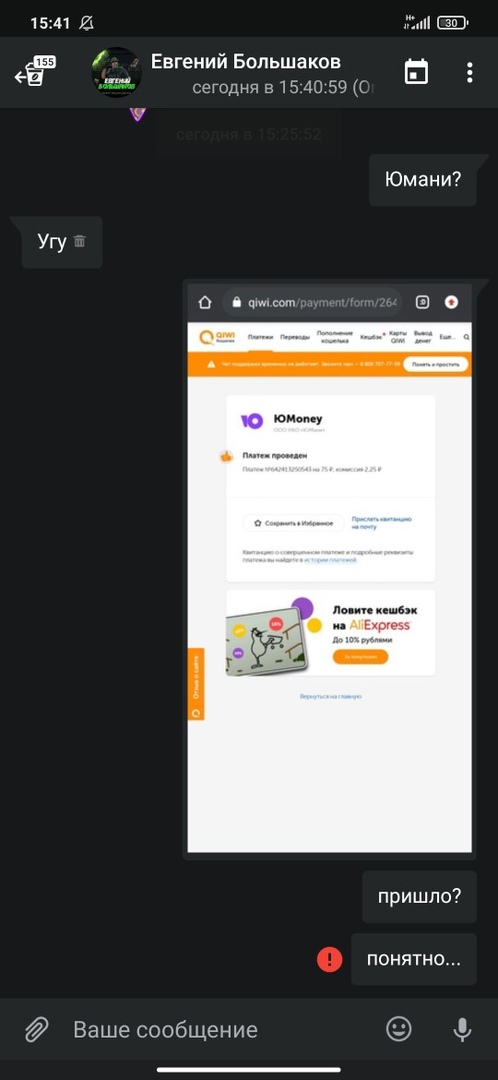Image resolution: width=498 pixels, height=1080 pixels.
Task: Tap the muted notifications bell icon
Action: click(86, 23)
